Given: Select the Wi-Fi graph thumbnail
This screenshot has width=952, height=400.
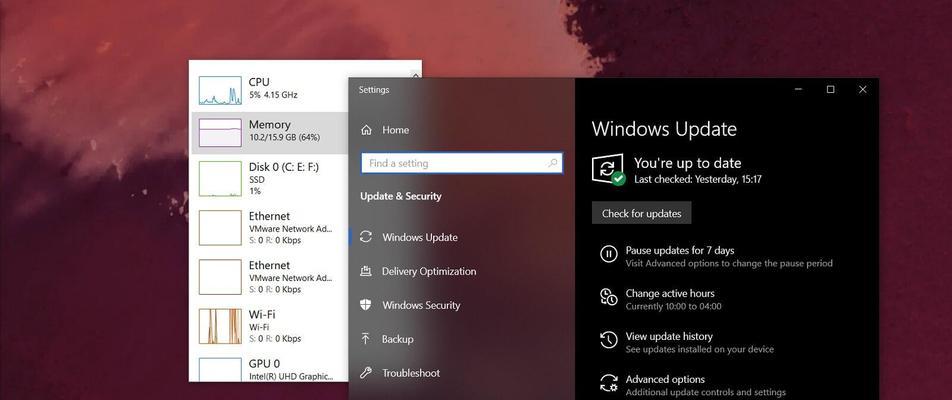Looking at the screenshot, I should (220, 327).
